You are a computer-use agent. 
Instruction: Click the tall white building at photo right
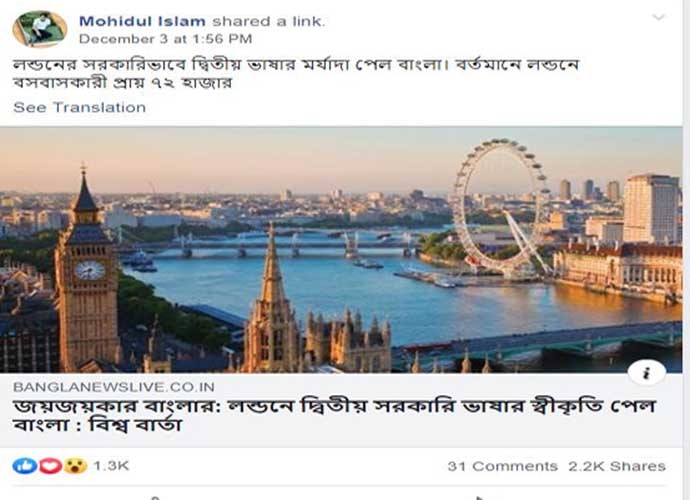(650, 208)
